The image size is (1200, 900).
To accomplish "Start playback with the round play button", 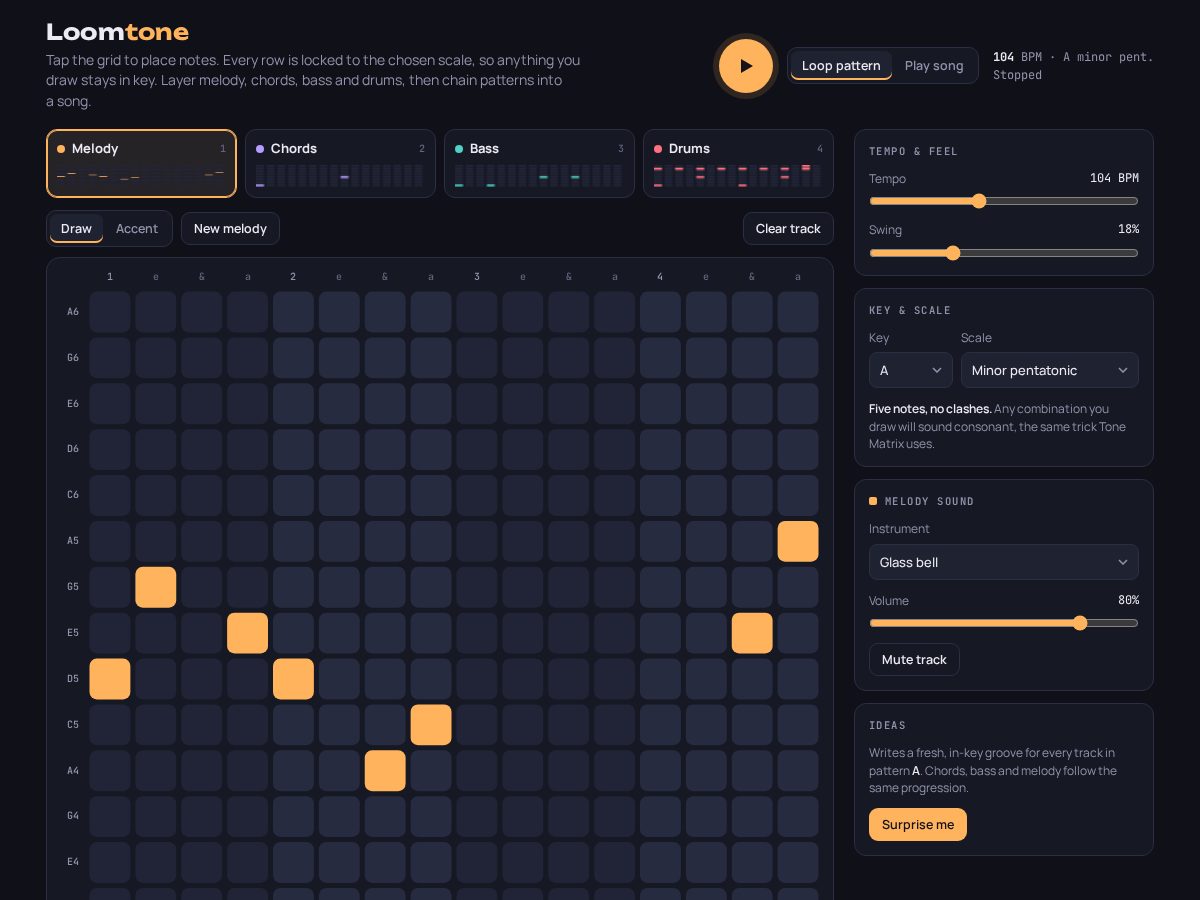I will pos(746,66).
